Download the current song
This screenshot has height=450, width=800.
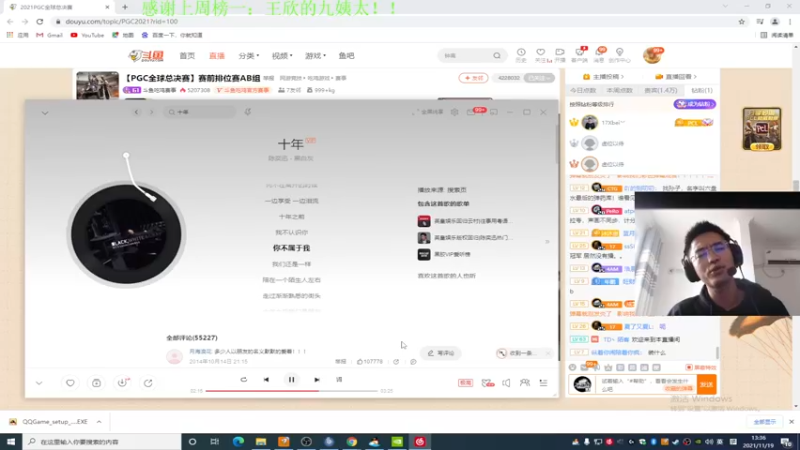[x=122, y=383]
